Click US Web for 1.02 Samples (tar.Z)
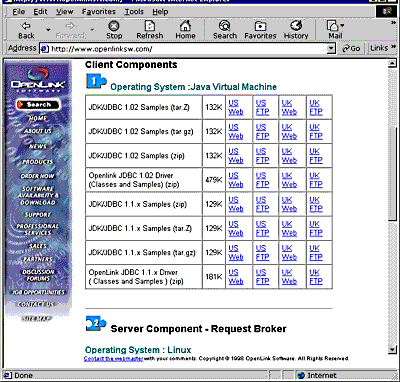Image resolution: width=400 pixels, height=382 pixels. pos(236,107)
